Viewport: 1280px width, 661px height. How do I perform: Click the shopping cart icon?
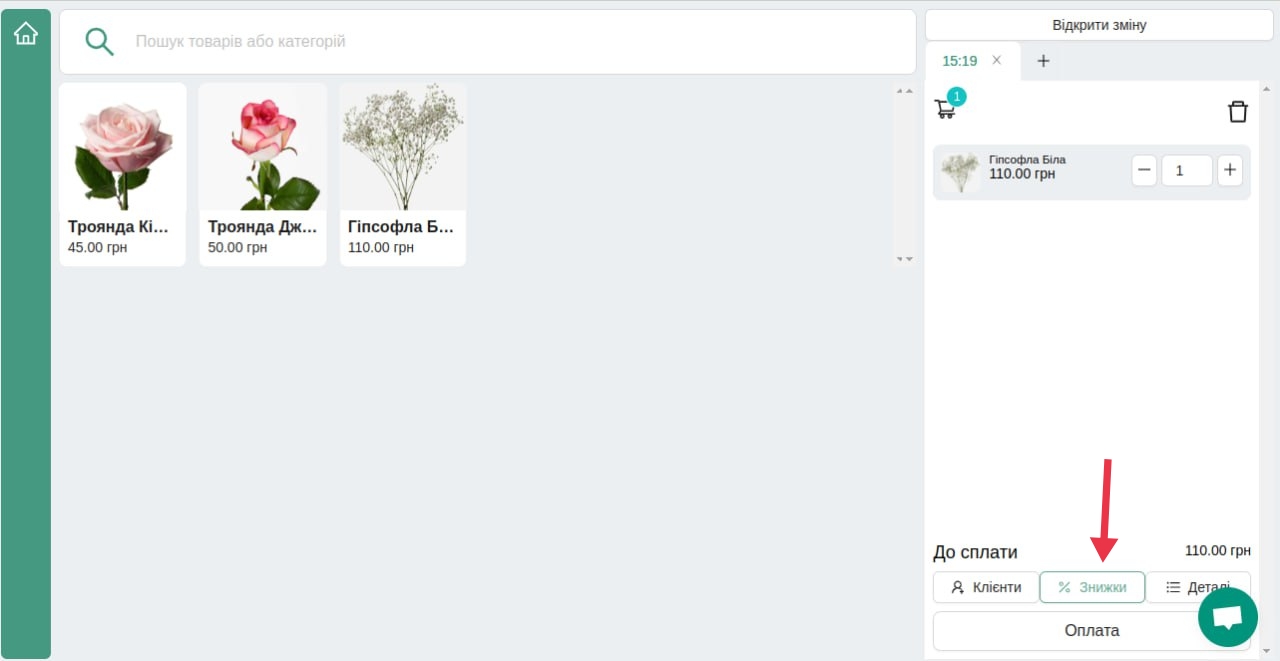pyautogui.click(x=945, y=109)
